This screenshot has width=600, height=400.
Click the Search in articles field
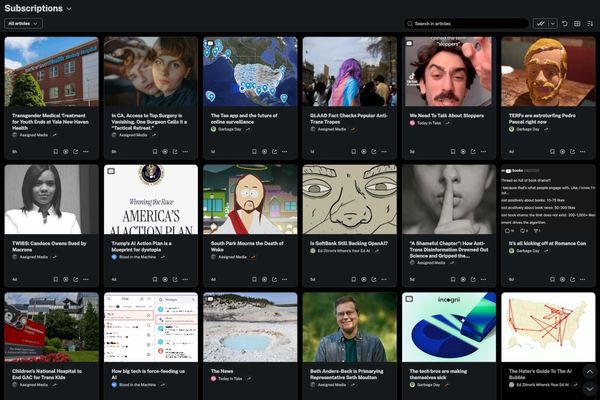[x=466, y=24]
